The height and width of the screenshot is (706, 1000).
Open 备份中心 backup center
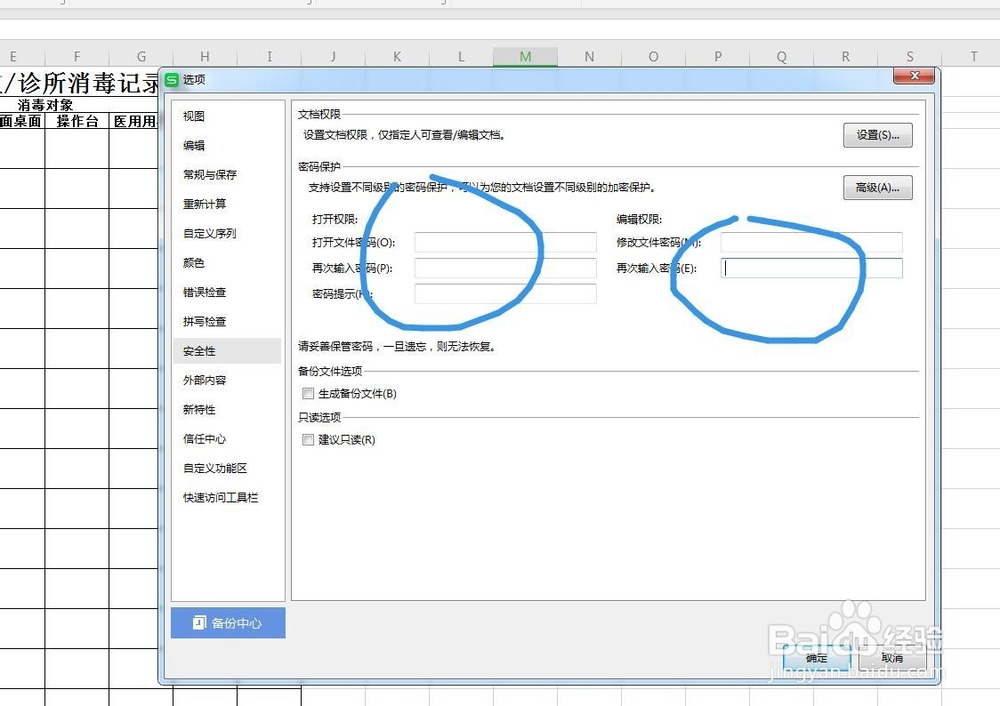click(227, 622)
